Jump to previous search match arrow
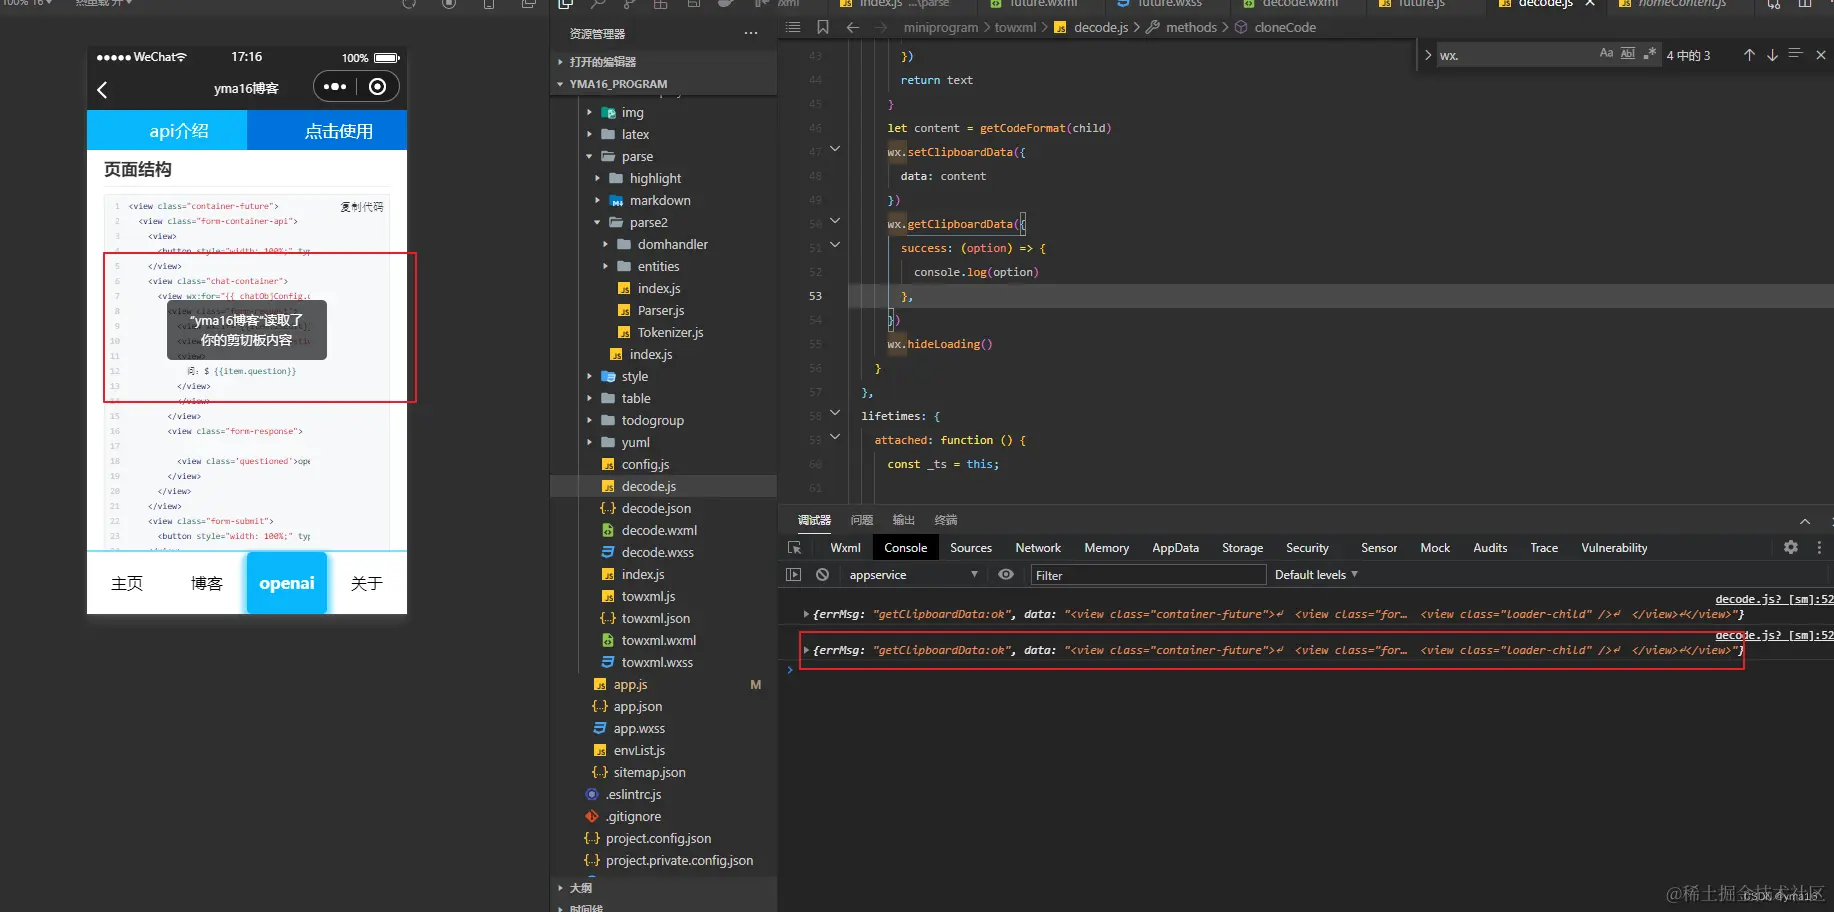This screenshot has height=912, width=1834. tap(1749, 55)
